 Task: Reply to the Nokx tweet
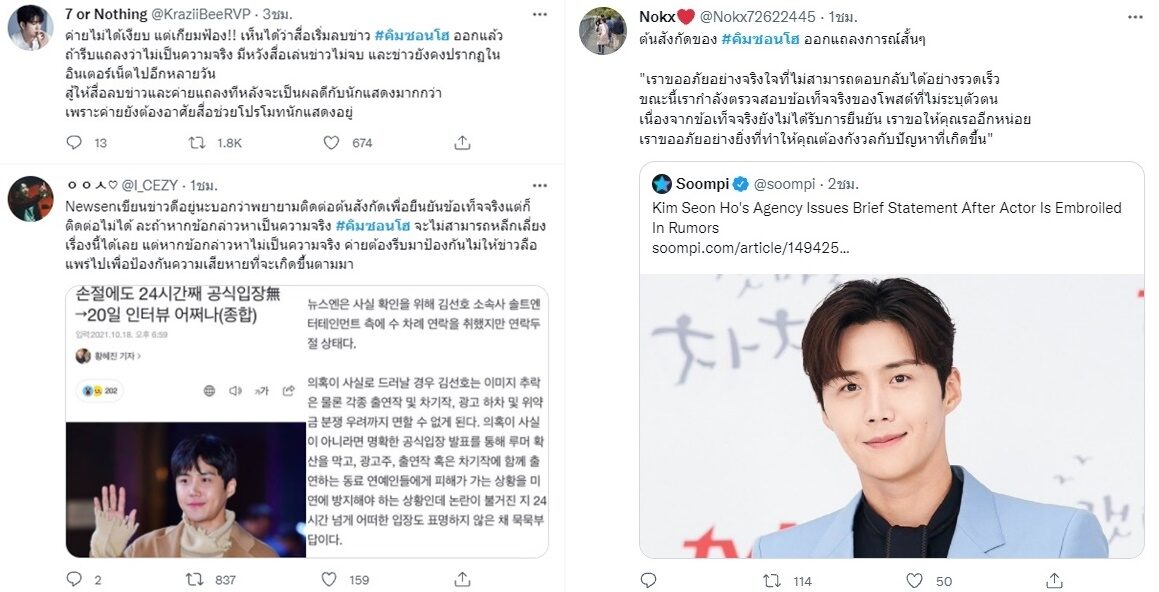coord(648,581)
